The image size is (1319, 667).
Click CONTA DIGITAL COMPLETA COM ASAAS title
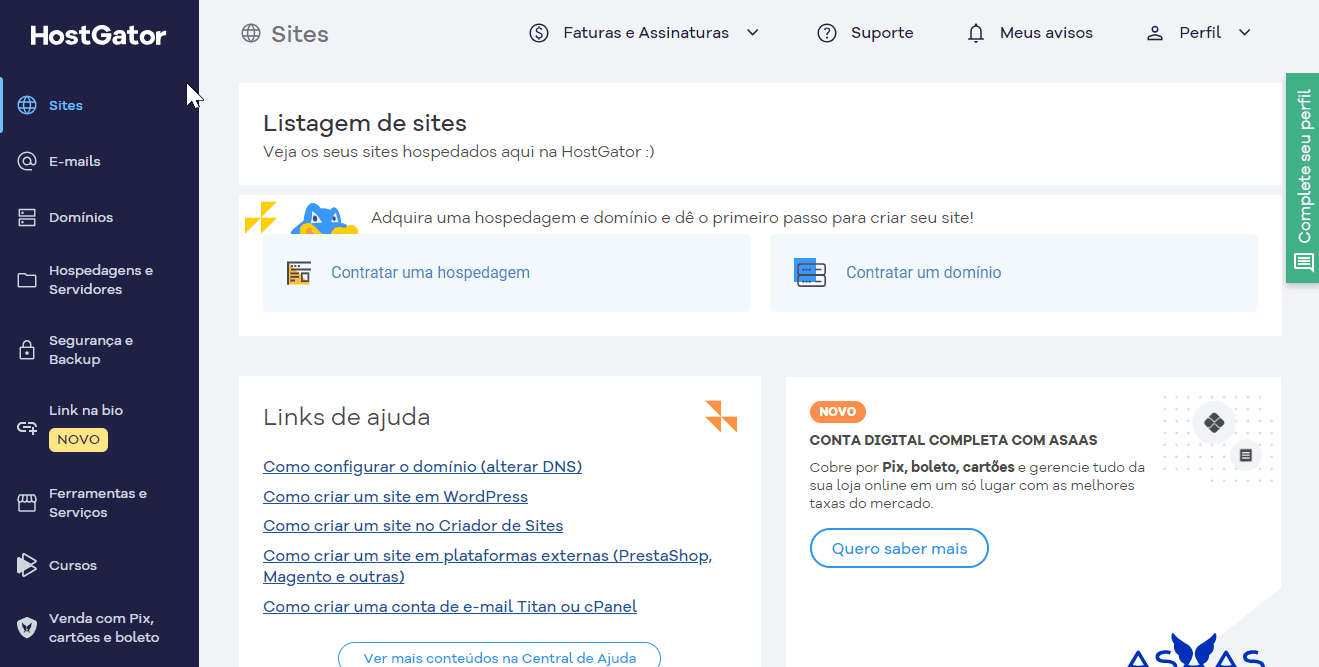954,440
